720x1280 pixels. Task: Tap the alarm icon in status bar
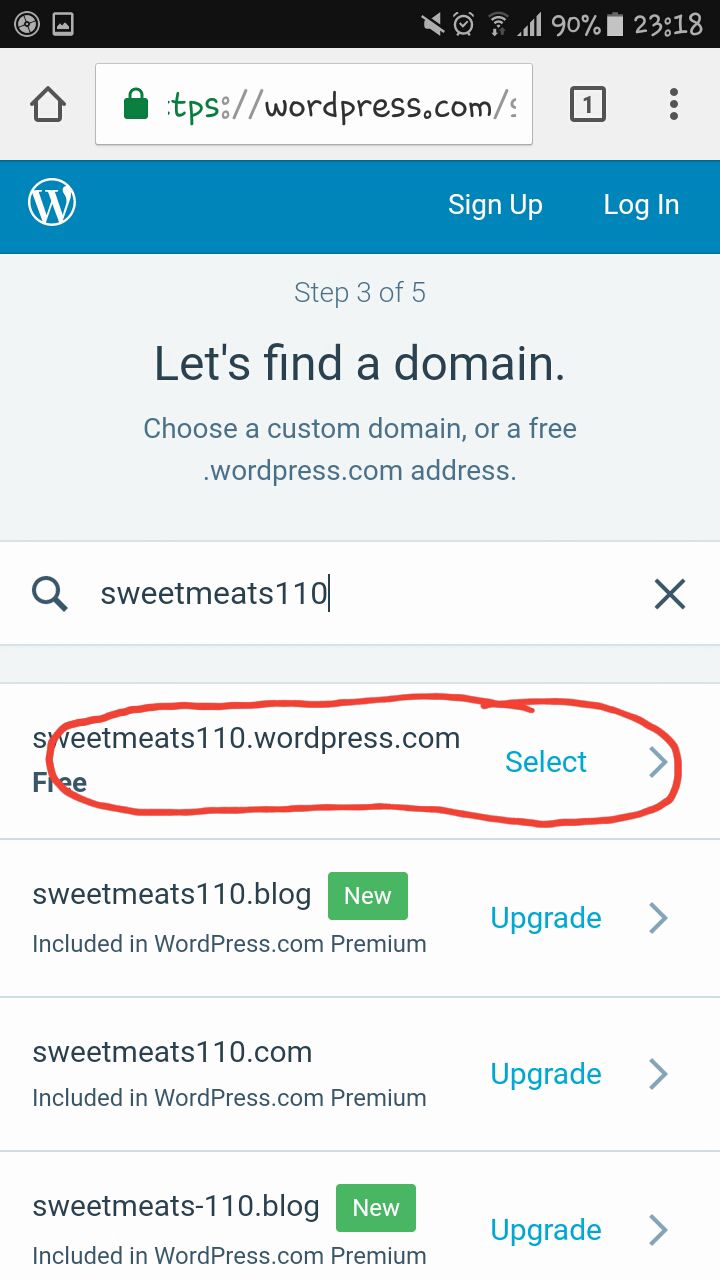(x=463, y=24)
